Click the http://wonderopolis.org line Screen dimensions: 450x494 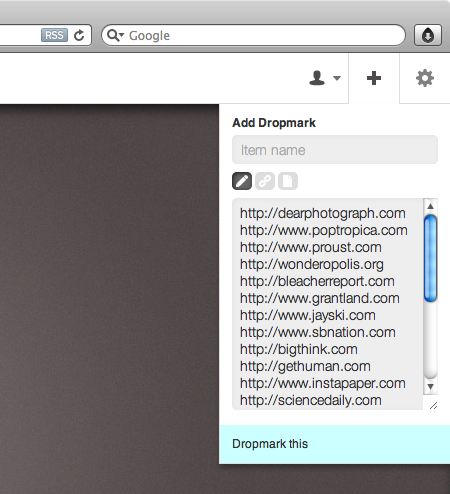[312, 264]
